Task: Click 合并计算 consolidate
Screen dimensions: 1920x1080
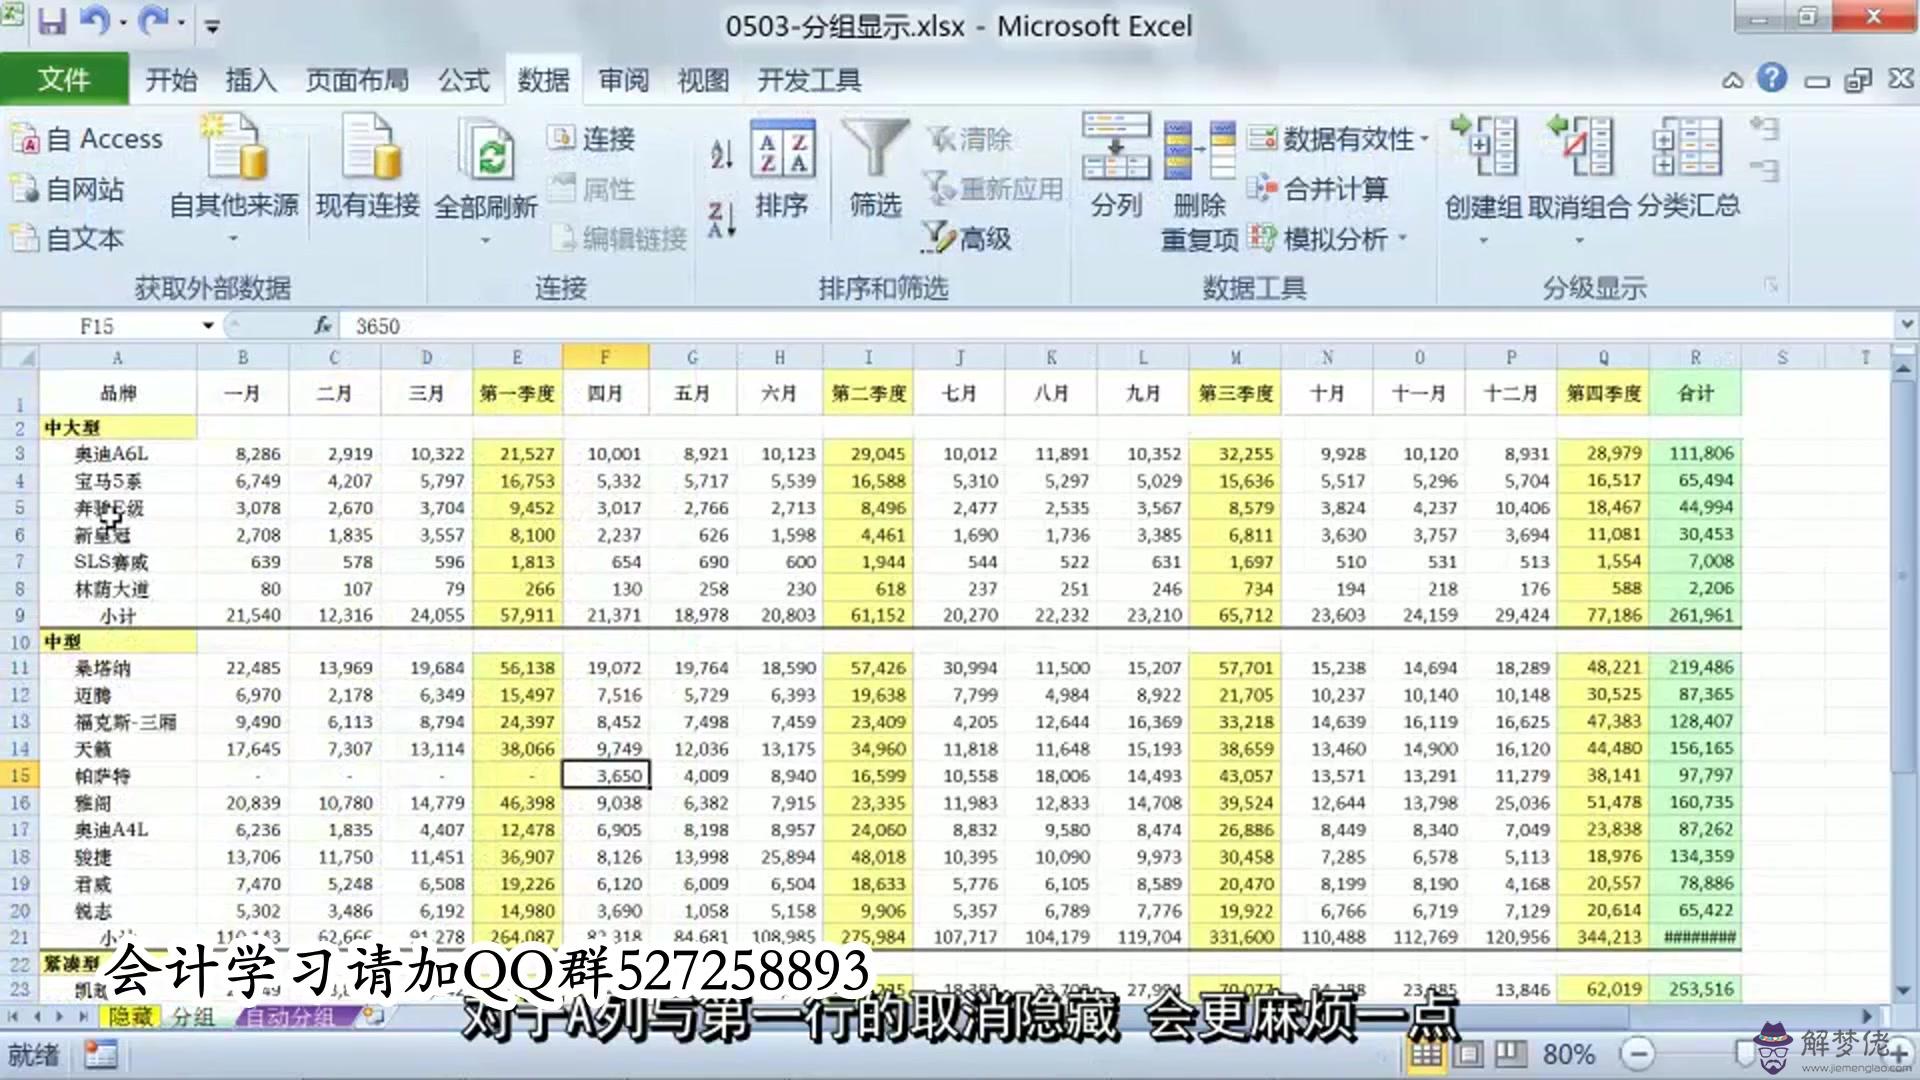Action: click(1318, 188)
